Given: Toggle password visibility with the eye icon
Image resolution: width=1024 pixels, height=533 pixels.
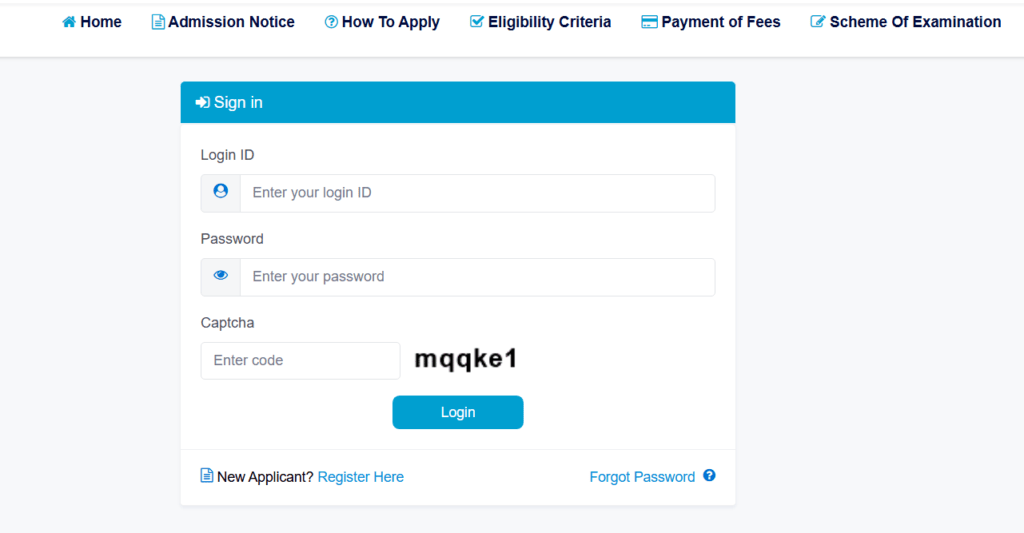Looking at the screenshot, I should 221,276.
